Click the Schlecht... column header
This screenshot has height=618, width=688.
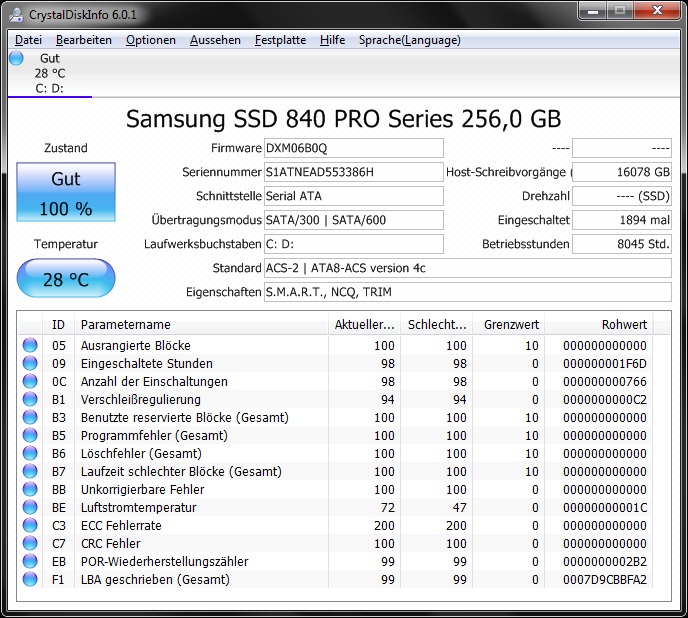pos(437,324)
